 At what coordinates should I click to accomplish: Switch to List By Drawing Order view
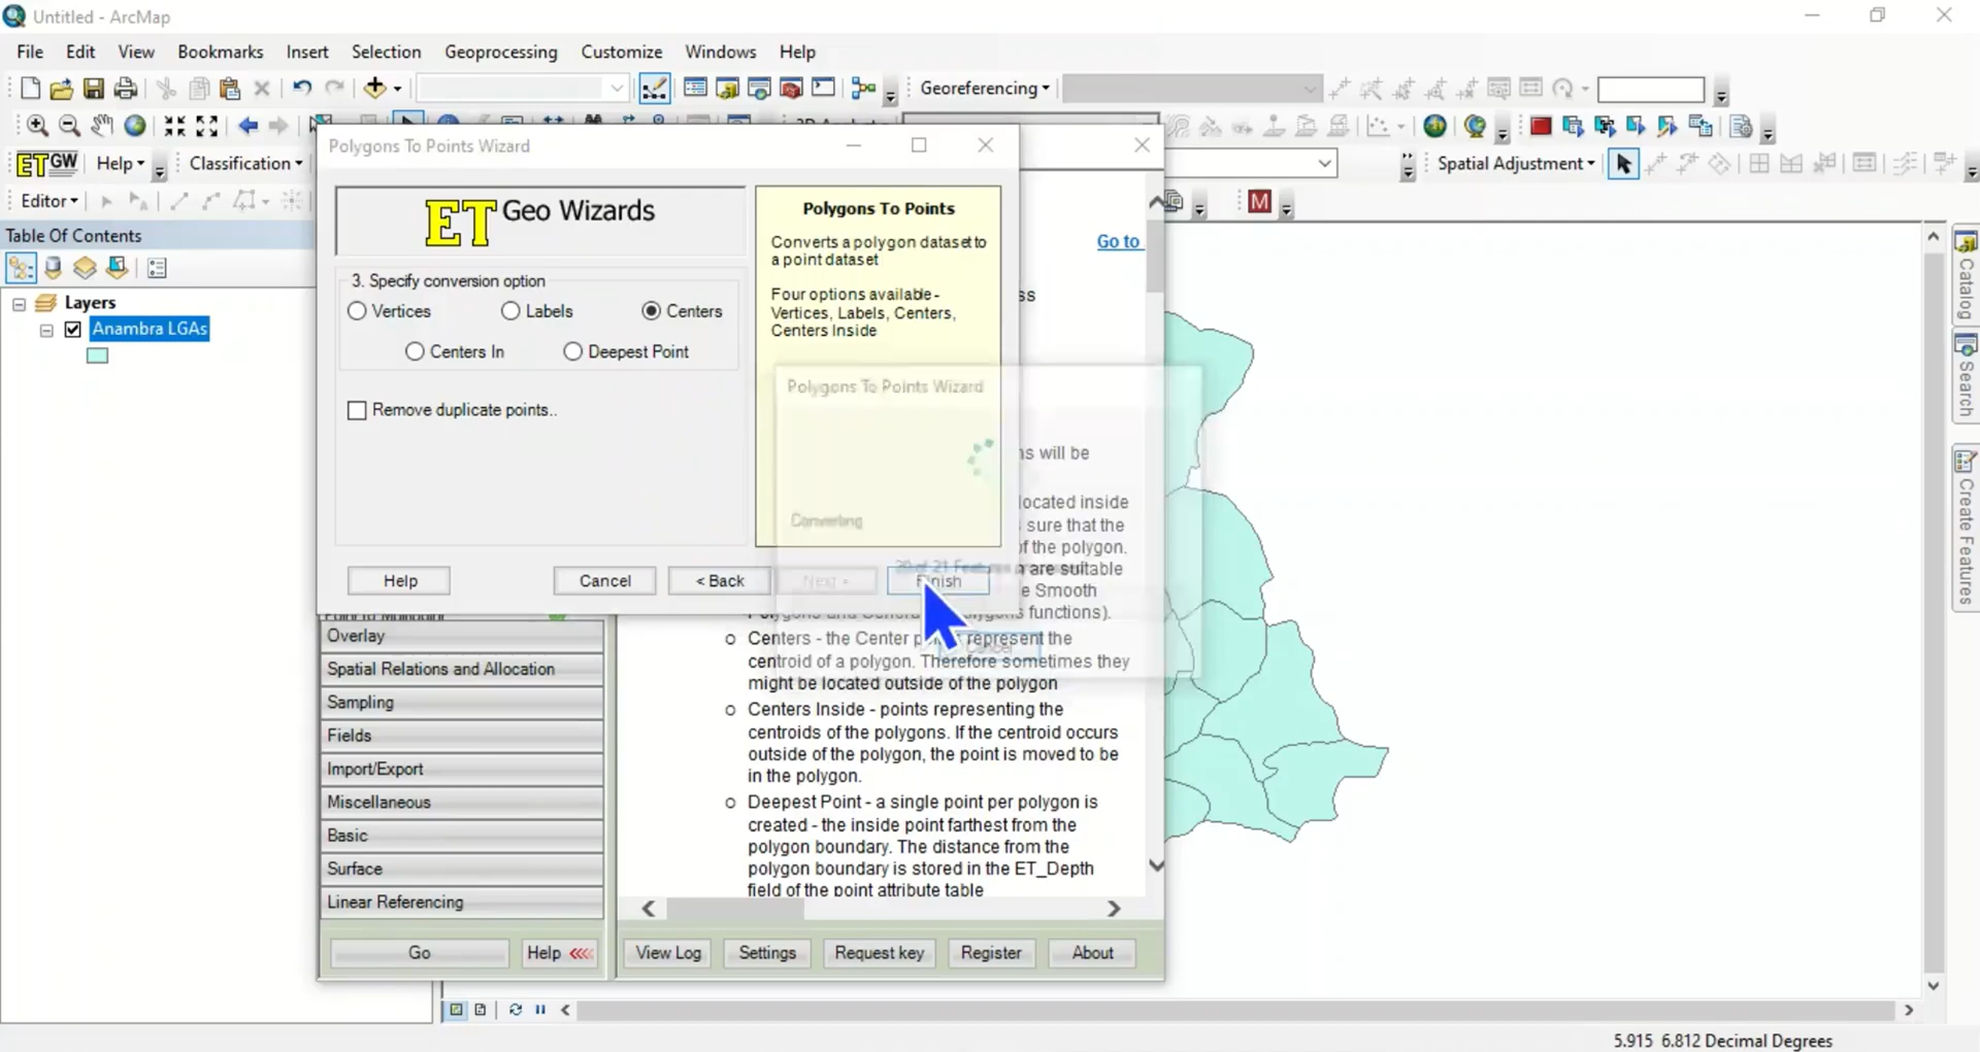click(x=21, y=268)
